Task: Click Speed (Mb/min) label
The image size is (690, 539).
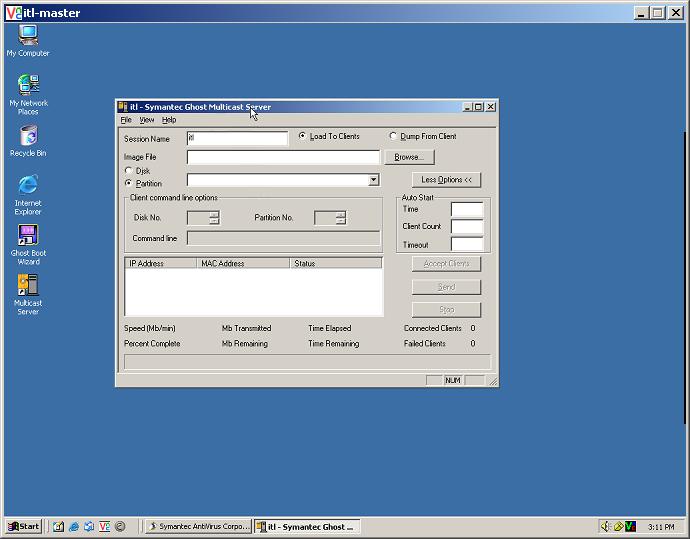Action: click(150, 328)
